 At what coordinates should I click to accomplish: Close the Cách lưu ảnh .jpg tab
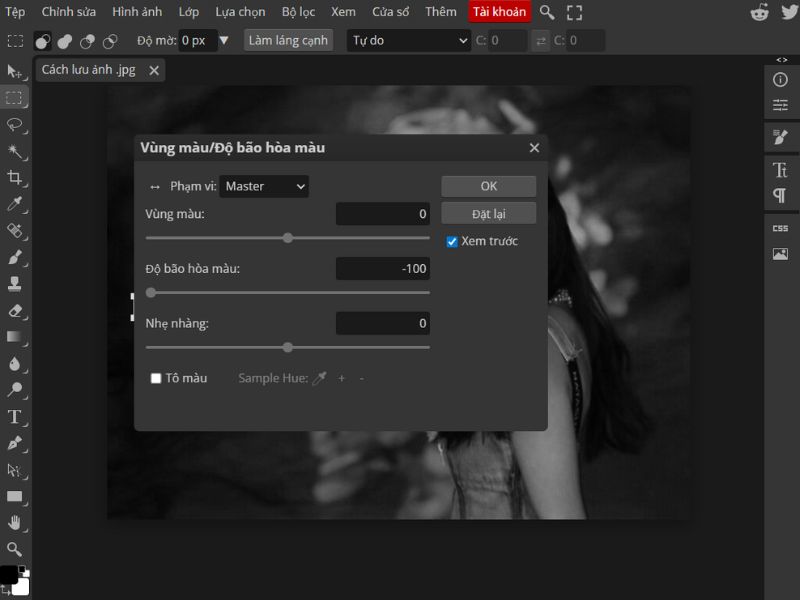pos(154,70)
